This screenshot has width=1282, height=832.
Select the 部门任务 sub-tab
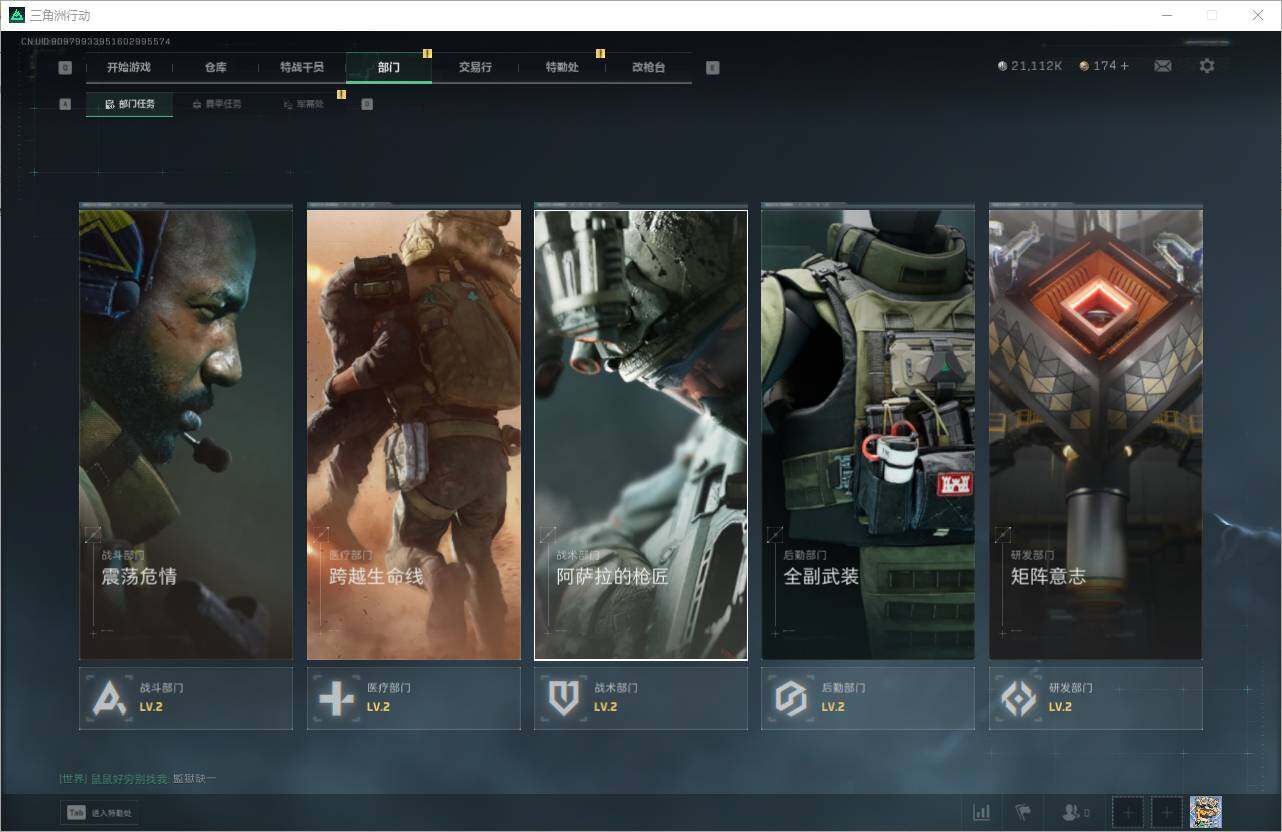point(130,104)
